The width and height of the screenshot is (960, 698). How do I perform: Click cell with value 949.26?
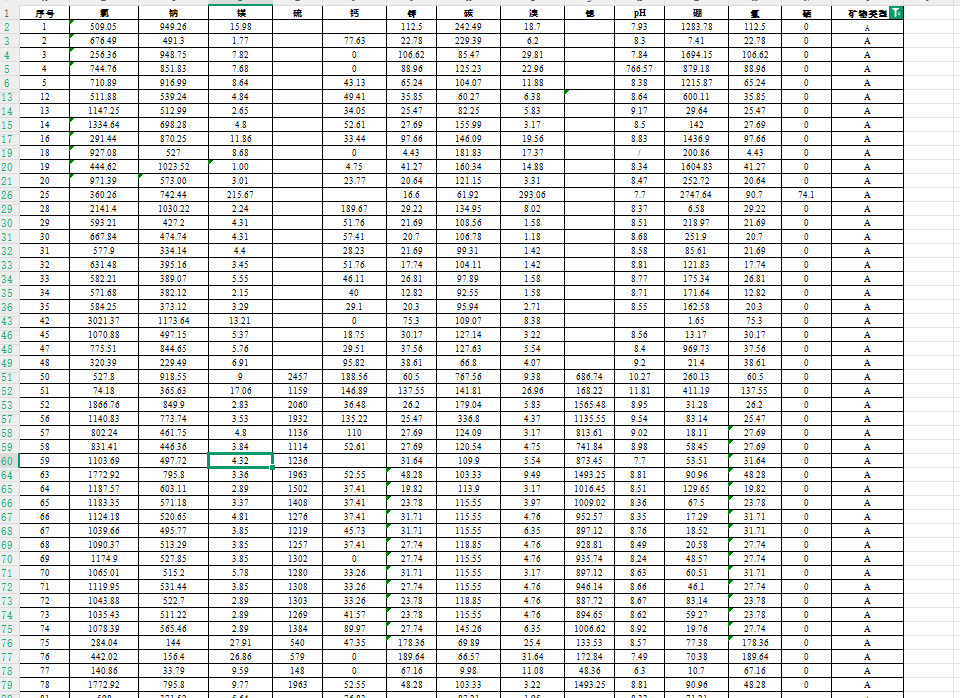pos(173,27)
